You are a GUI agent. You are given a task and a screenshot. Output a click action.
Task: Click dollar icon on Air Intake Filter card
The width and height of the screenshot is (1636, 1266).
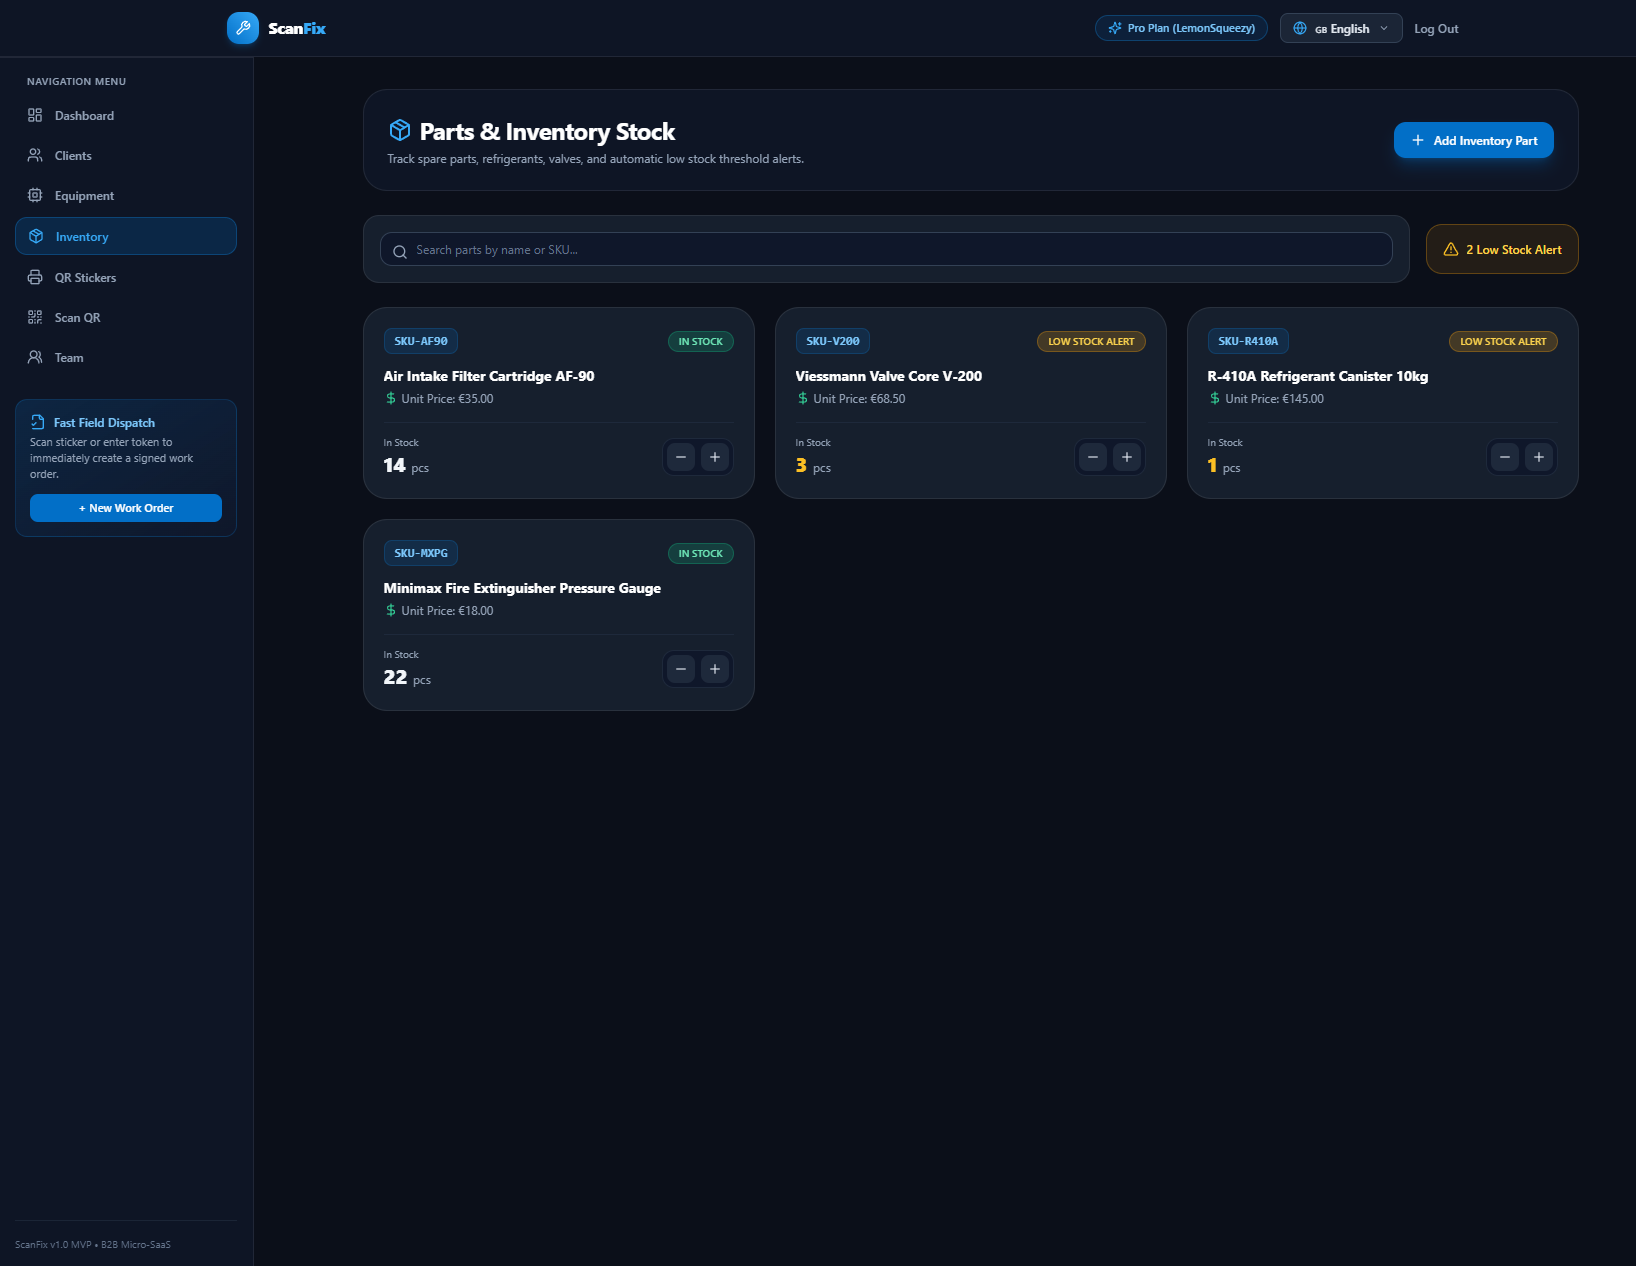tap(391, 398)
